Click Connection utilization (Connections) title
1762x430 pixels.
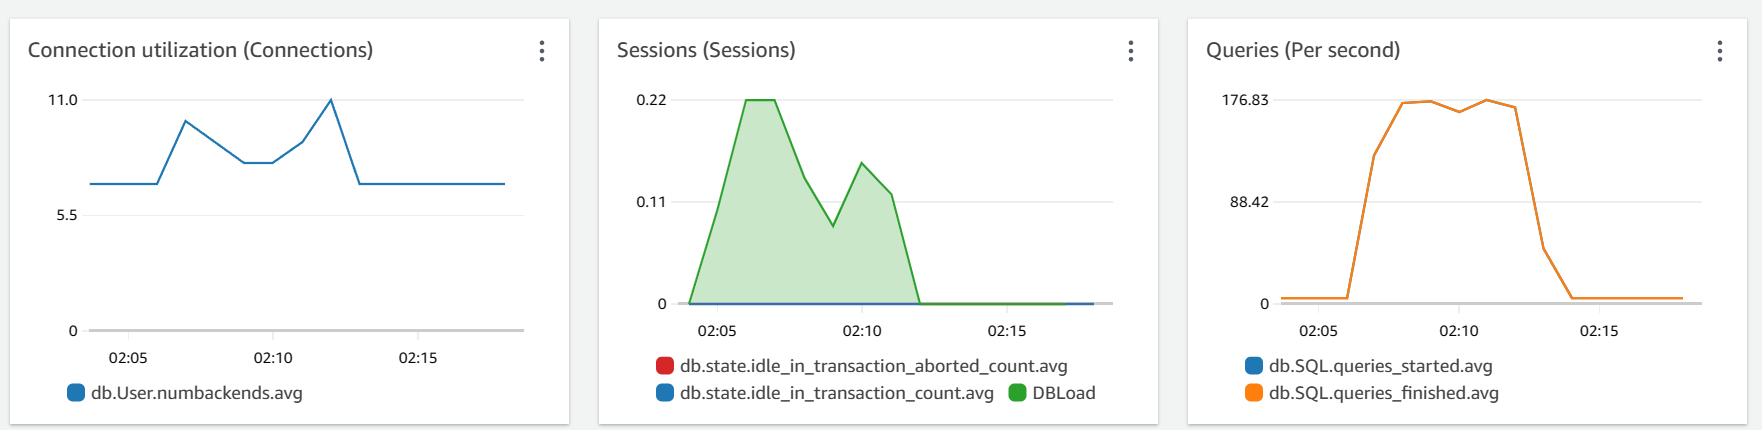click(200, 50)
